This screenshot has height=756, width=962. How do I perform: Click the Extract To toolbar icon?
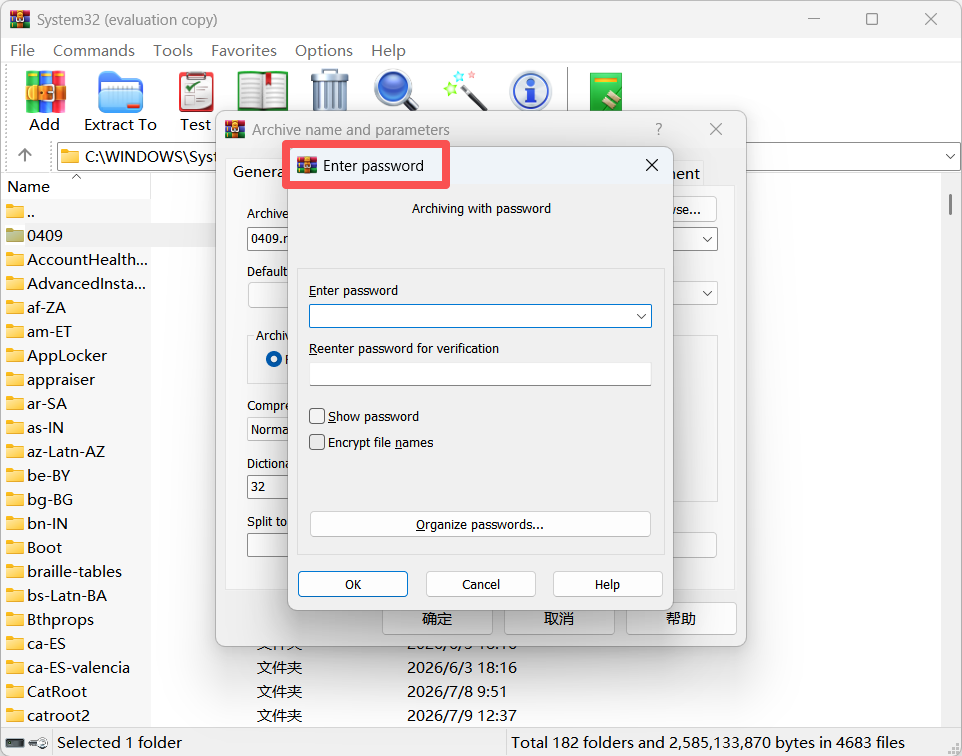point(120,92)
